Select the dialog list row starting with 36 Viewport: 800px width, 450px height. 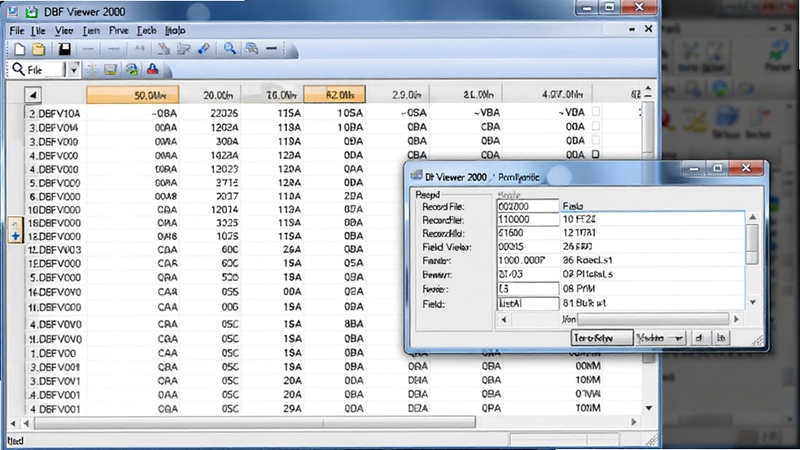point(653,260)
